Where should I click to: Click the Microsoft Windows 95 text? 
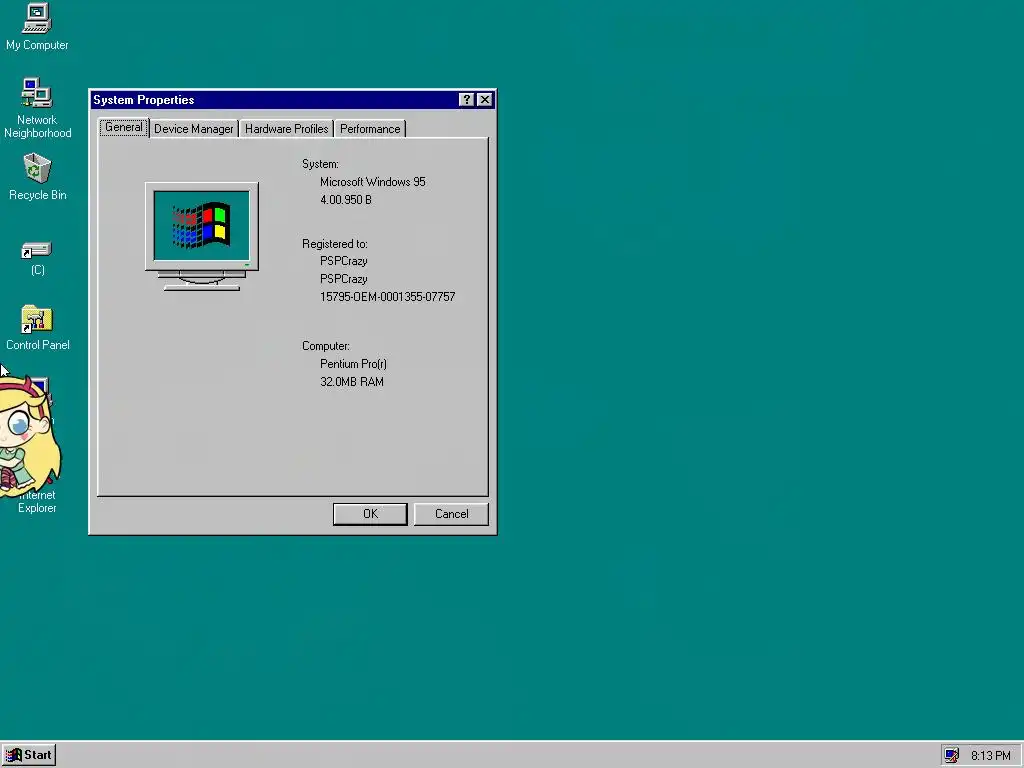pyautogui.click(x=372, y=182)
